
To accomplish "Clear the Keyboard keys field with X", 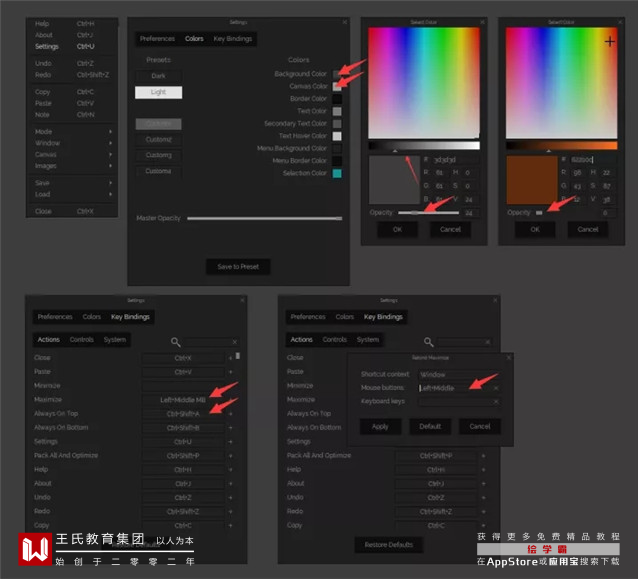I will tap(496, 402).
